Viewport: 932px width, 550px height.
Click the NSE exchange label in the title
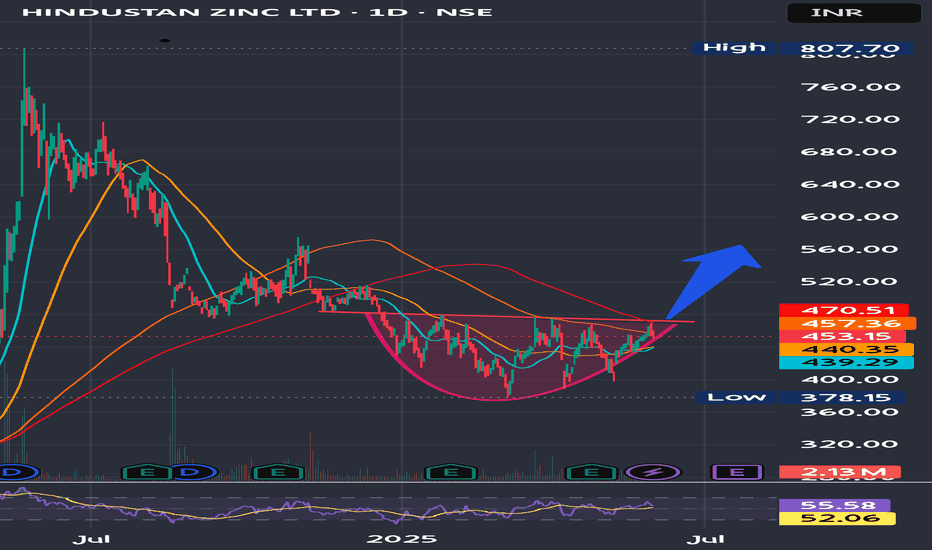pos(464,12)
